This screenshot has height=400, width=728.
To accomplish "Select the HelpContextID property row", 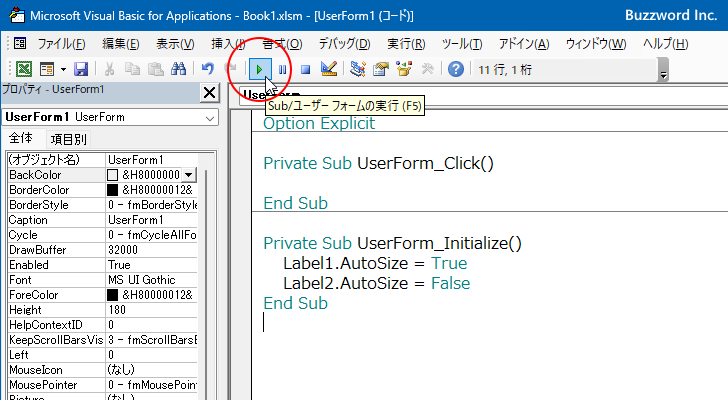I will tap(102, 325).
